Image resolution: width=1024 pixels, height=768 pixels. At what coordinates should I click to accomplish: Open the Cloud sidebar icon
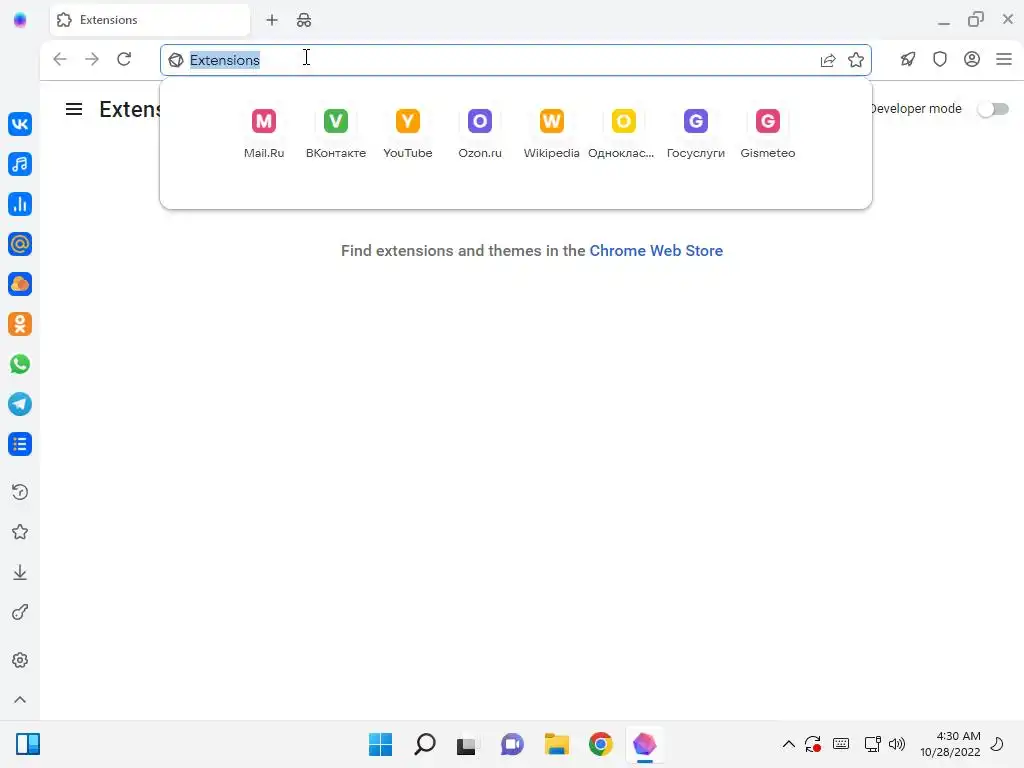20,284
